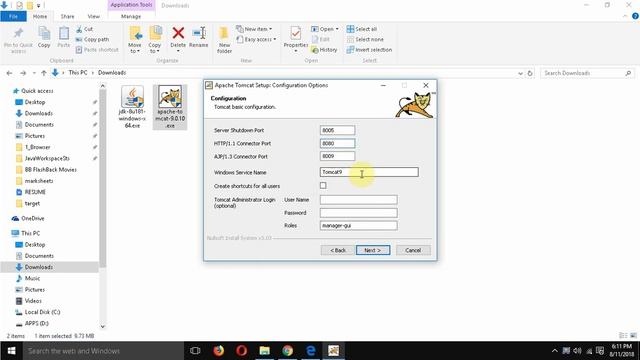Click Next in Tomcat Setup
This screenshot has width=640, height=360.
coord(373,250)
